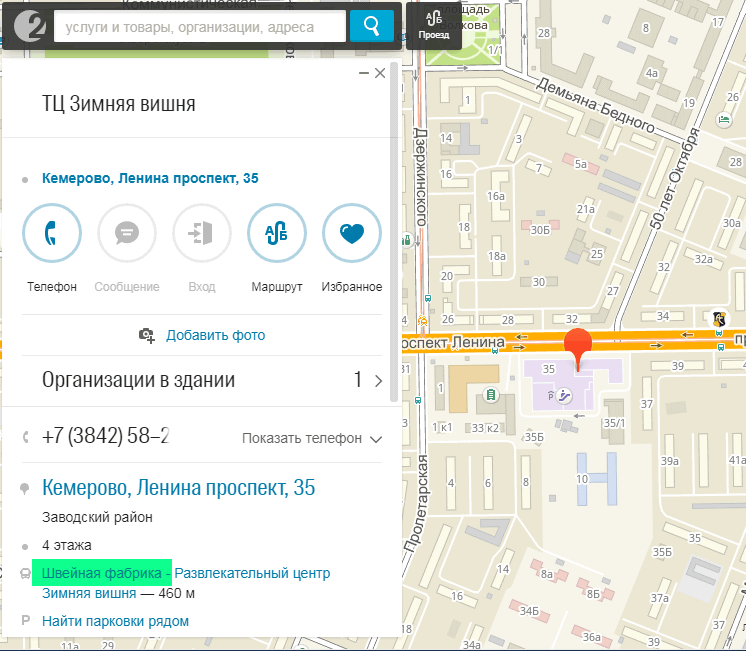Click the Маршрут route icon
The image size is (746, 651).
point(277,233)
